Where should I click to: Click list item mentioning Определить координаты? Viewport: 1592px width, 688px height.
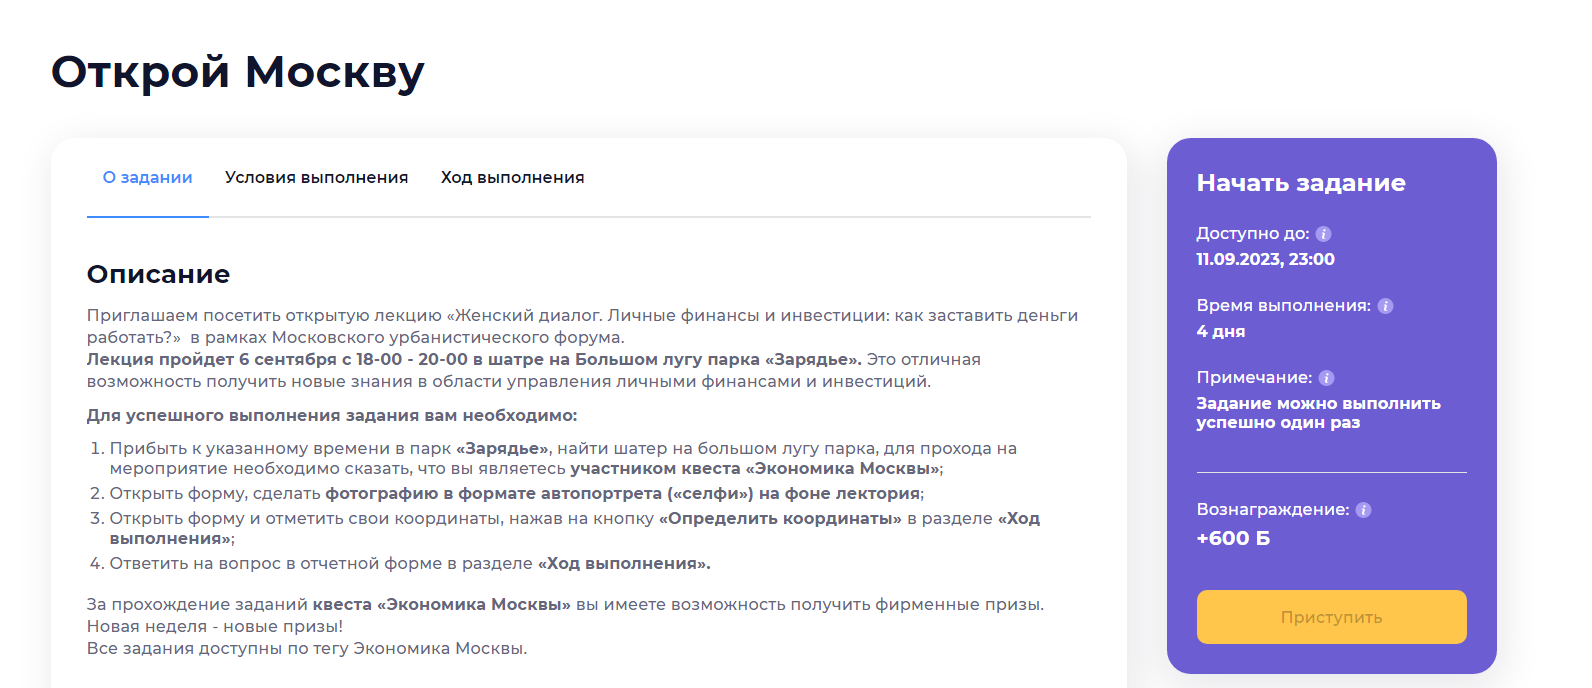pyautogui.click(x=574, y=528)
